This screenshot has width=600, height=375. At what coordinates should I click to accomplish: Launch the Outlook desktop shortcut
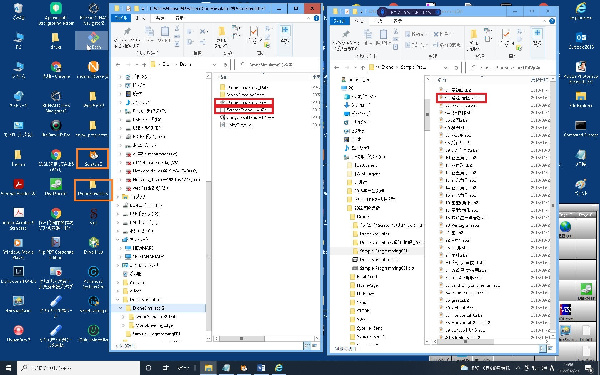coord(580,41)
